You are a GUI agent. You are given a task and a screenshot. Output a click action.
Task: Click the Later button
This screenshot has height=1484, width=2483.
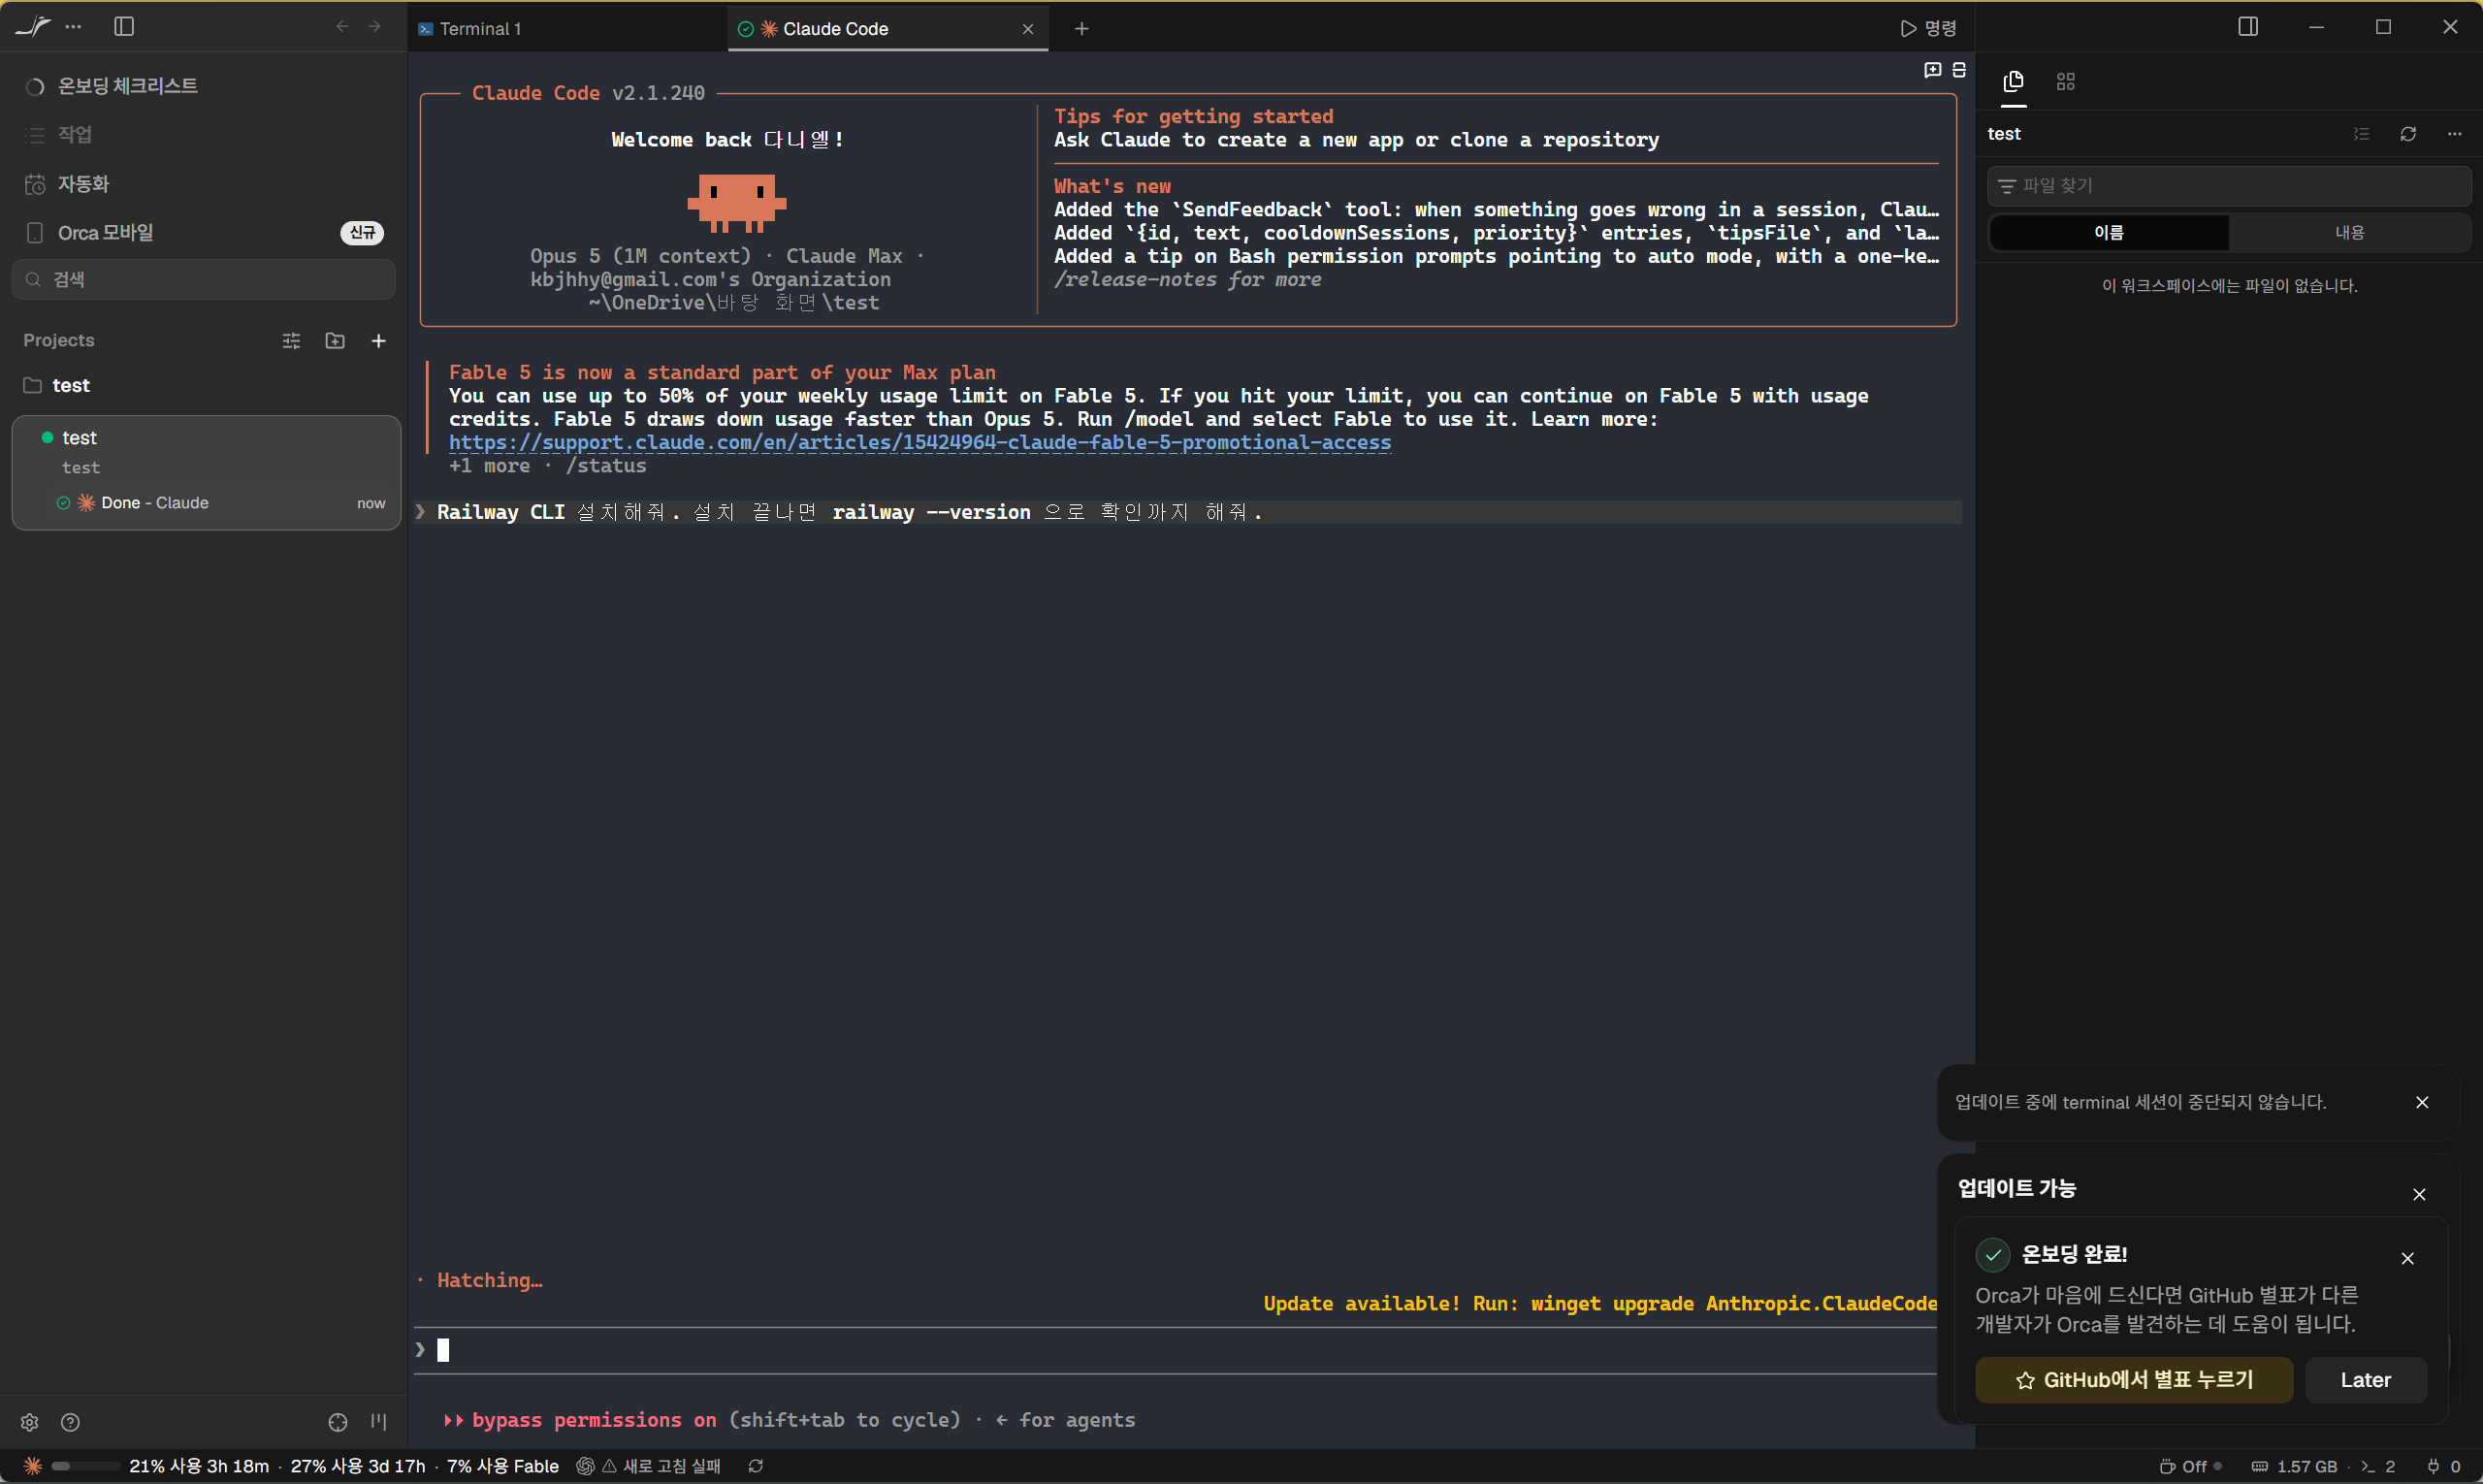pyautogui.click(x=2365, y=1380)
